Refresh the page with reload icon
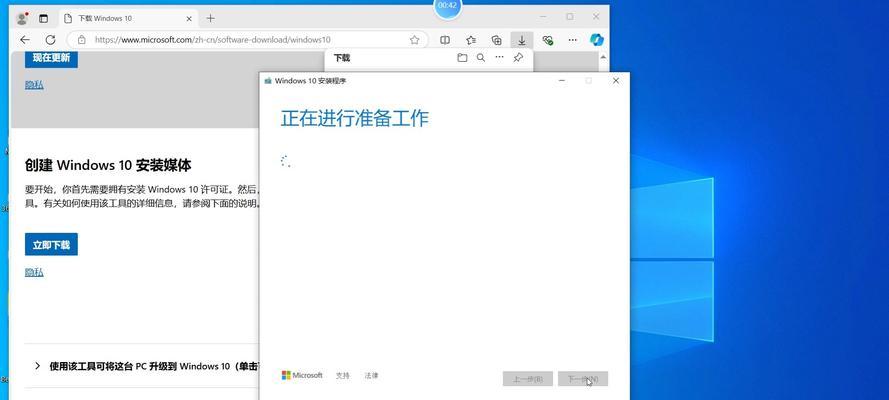The width and height of the screenshot is (889, 400). click(50, 40)
